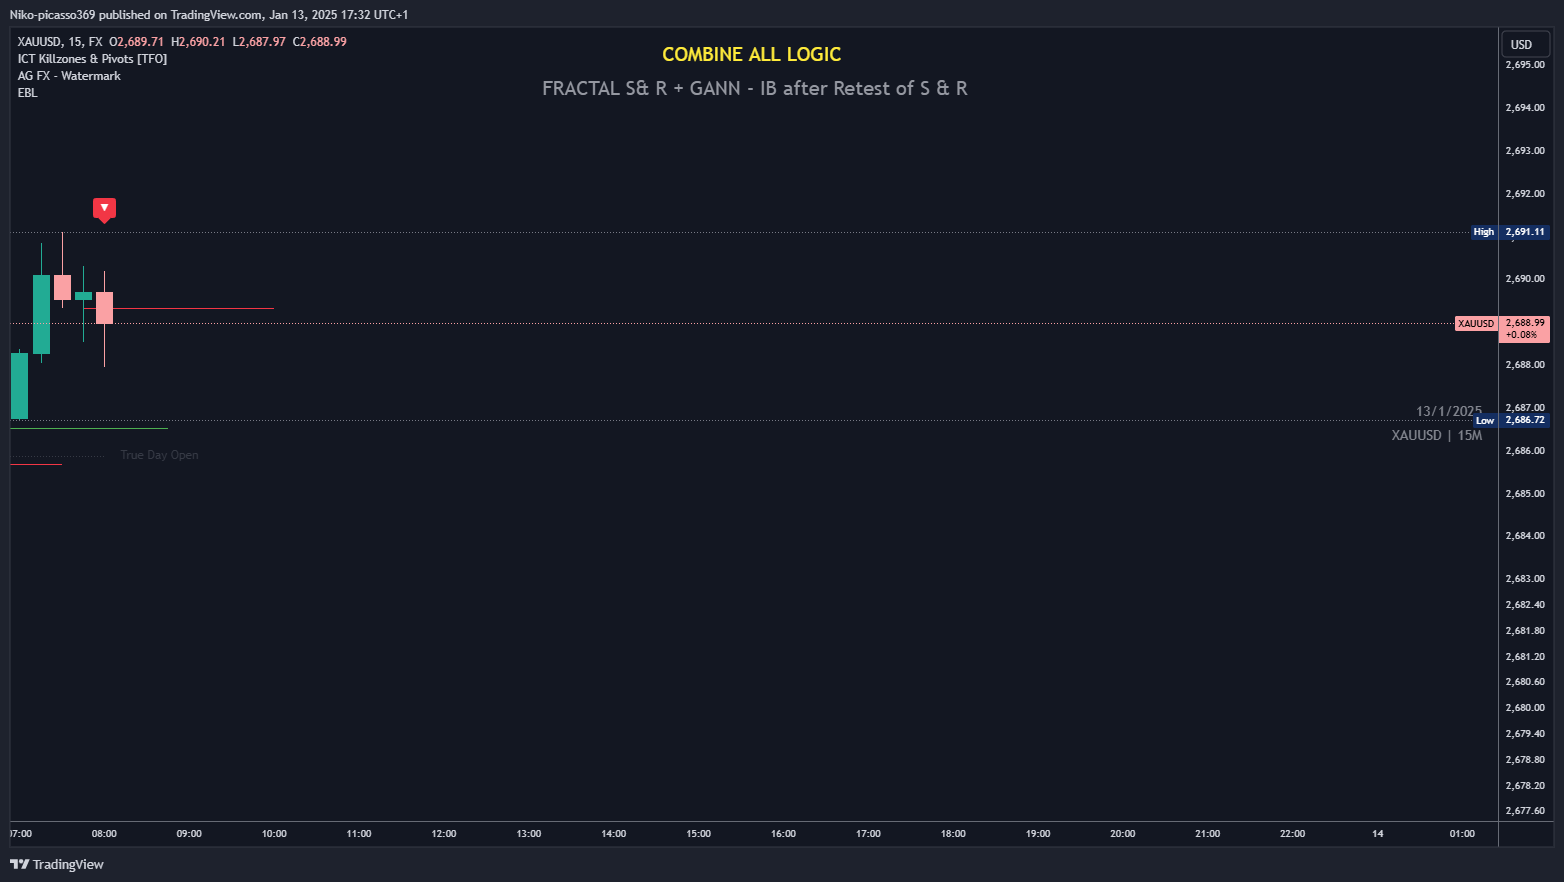Click the True Day Open label

tap(159, 455)
